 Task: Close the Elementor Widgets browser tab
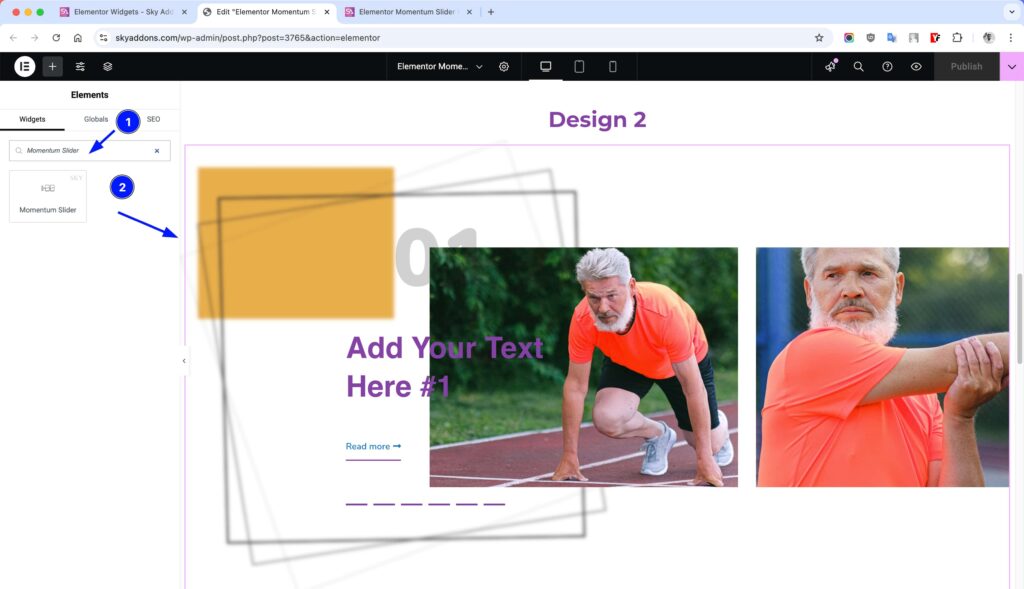pos(184,12)
